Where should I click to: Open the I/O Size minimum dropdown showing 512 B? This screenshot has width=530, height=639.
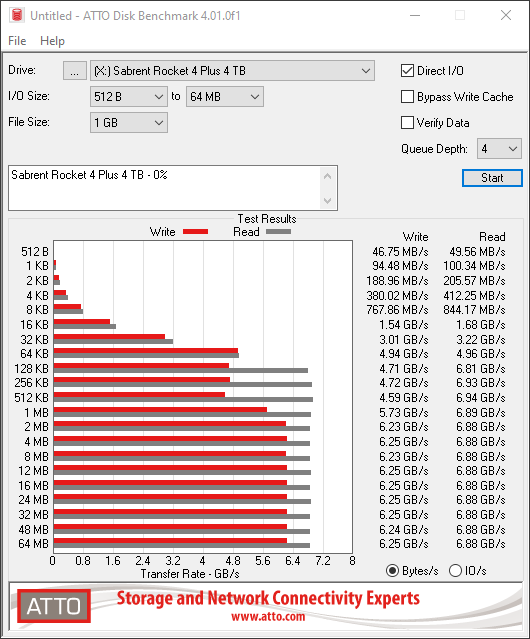point(128,97)
